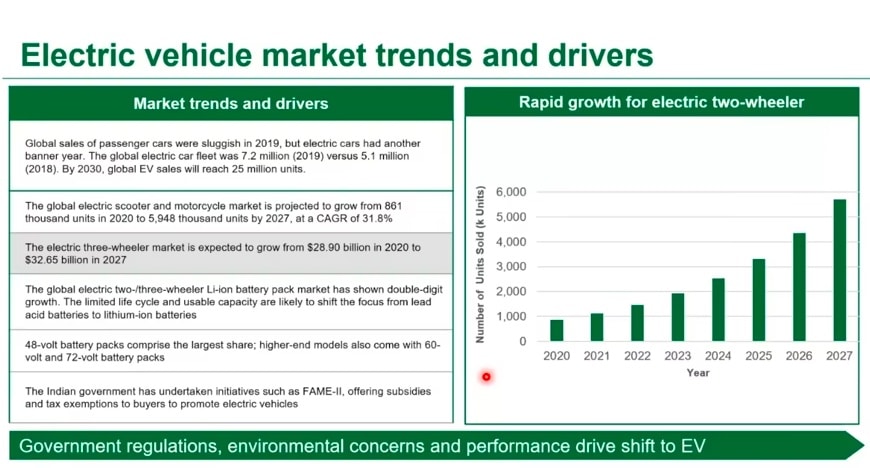Click the 'Year' x-axis title
Screen dimensions: 870x468
pos(698,373)
